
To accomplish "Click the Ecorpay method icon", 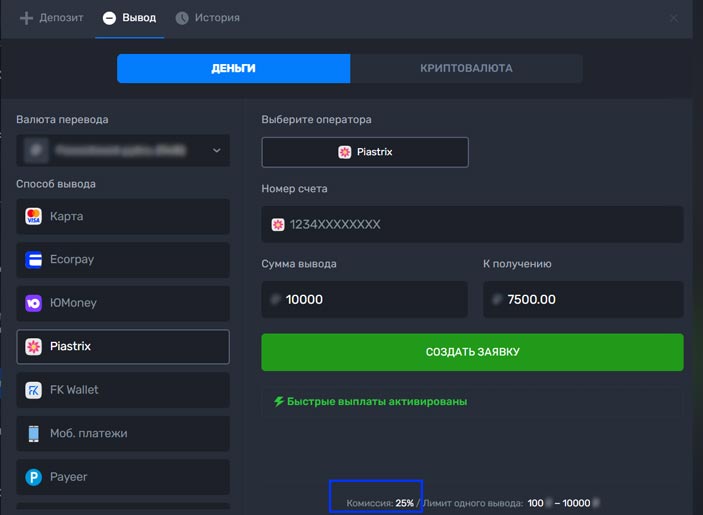I will pyautogui.click(x=34, y=260).
